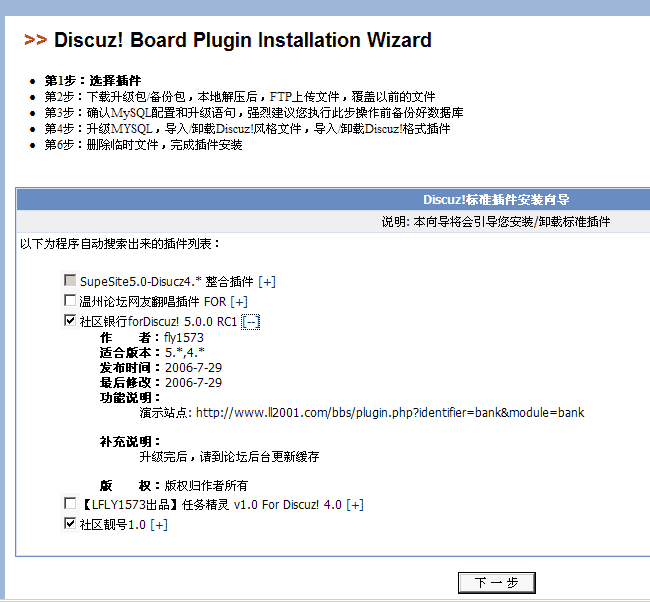This screenshot has height=602, width=650.
Task: Click the 第3步 step about MySQL config
Action: [254, 113]
